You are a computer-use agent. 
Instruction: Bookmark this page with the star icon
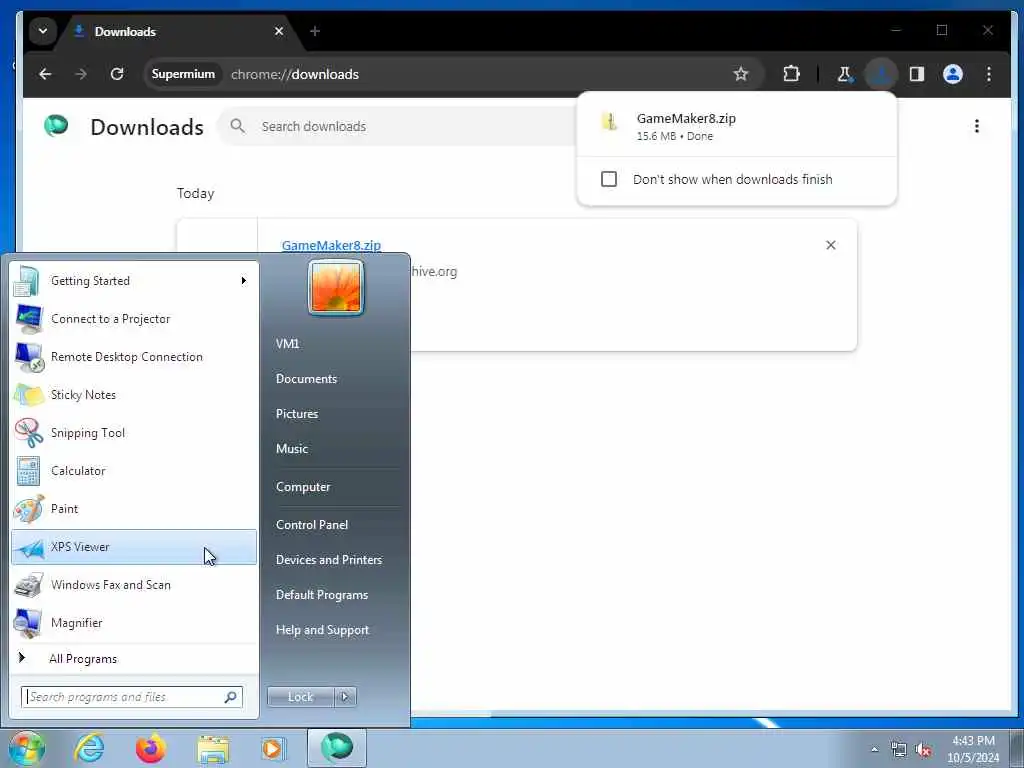(741, 74)
